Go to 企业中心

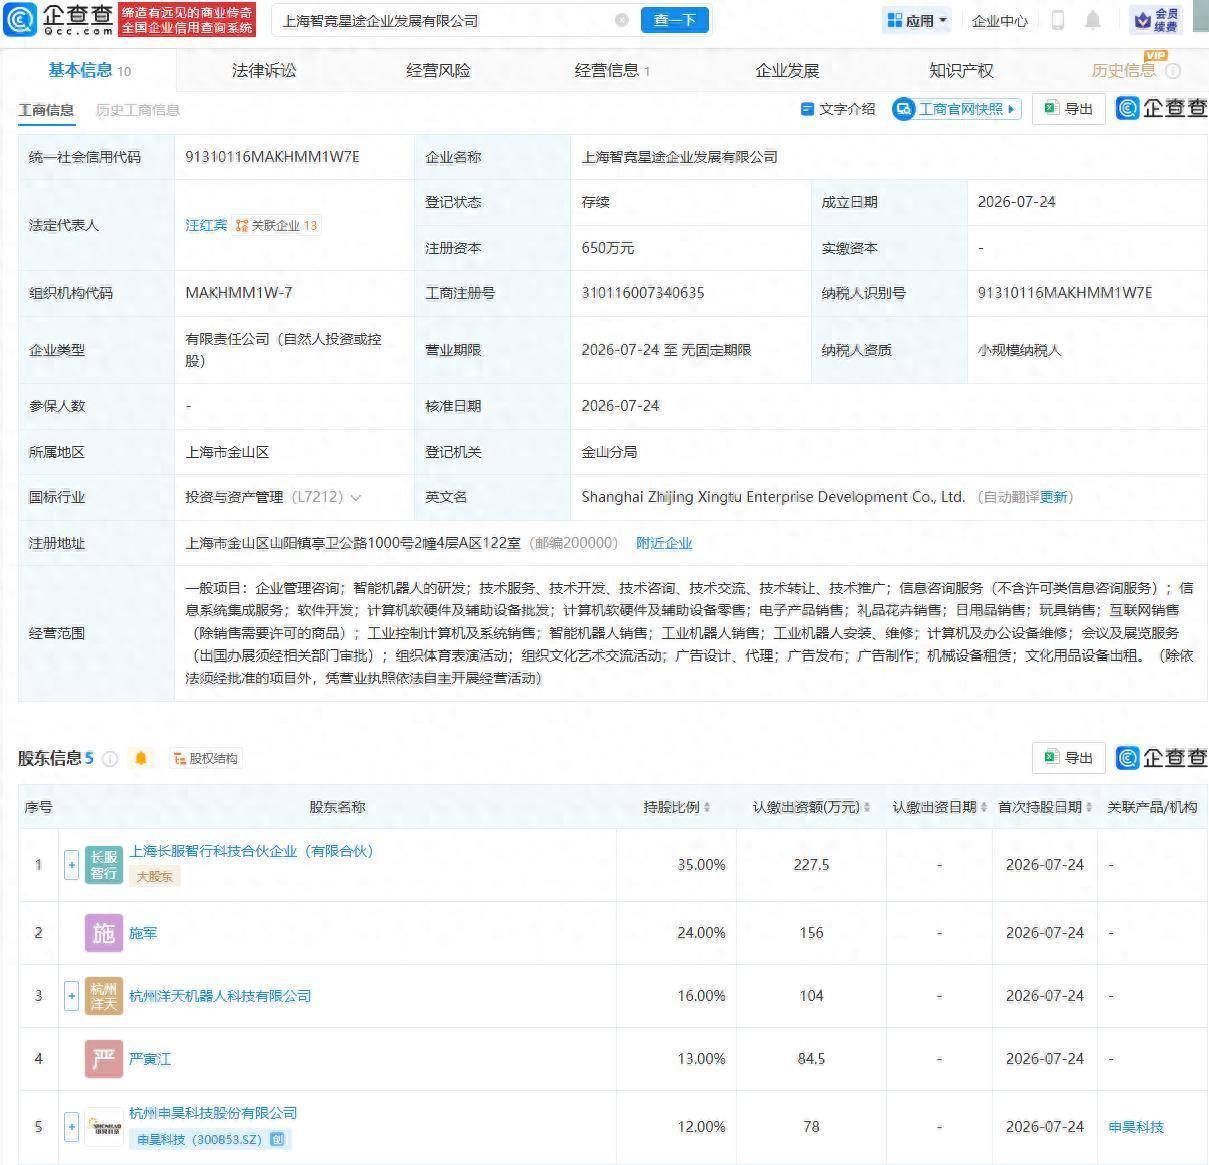pos(999,20)
